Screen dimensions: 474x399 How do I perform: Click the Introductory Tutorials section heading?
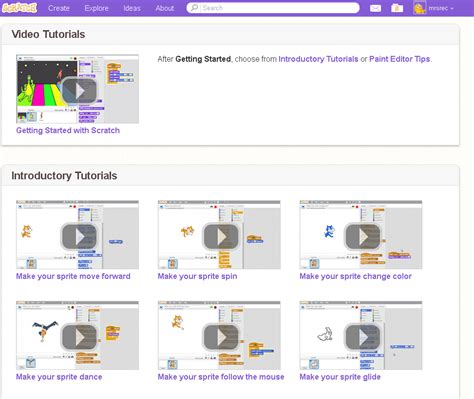coord(64,175)
